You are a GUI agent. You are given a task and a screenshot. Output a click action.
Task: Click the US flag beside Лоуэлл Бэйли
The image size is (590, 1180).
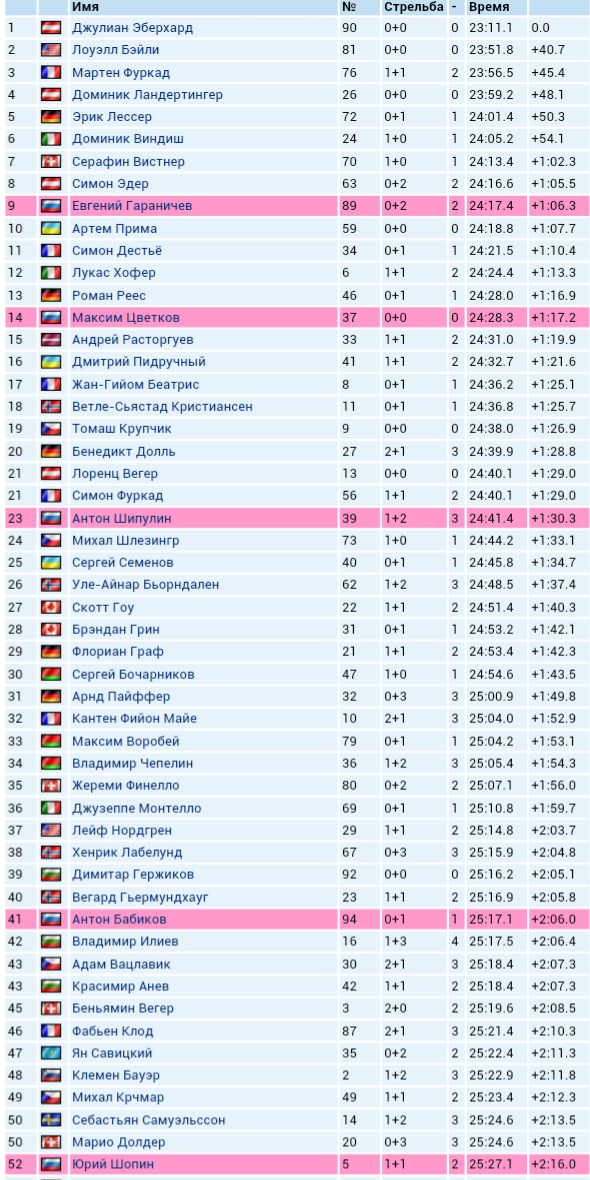pyautogui.click(x=51, y=50)
